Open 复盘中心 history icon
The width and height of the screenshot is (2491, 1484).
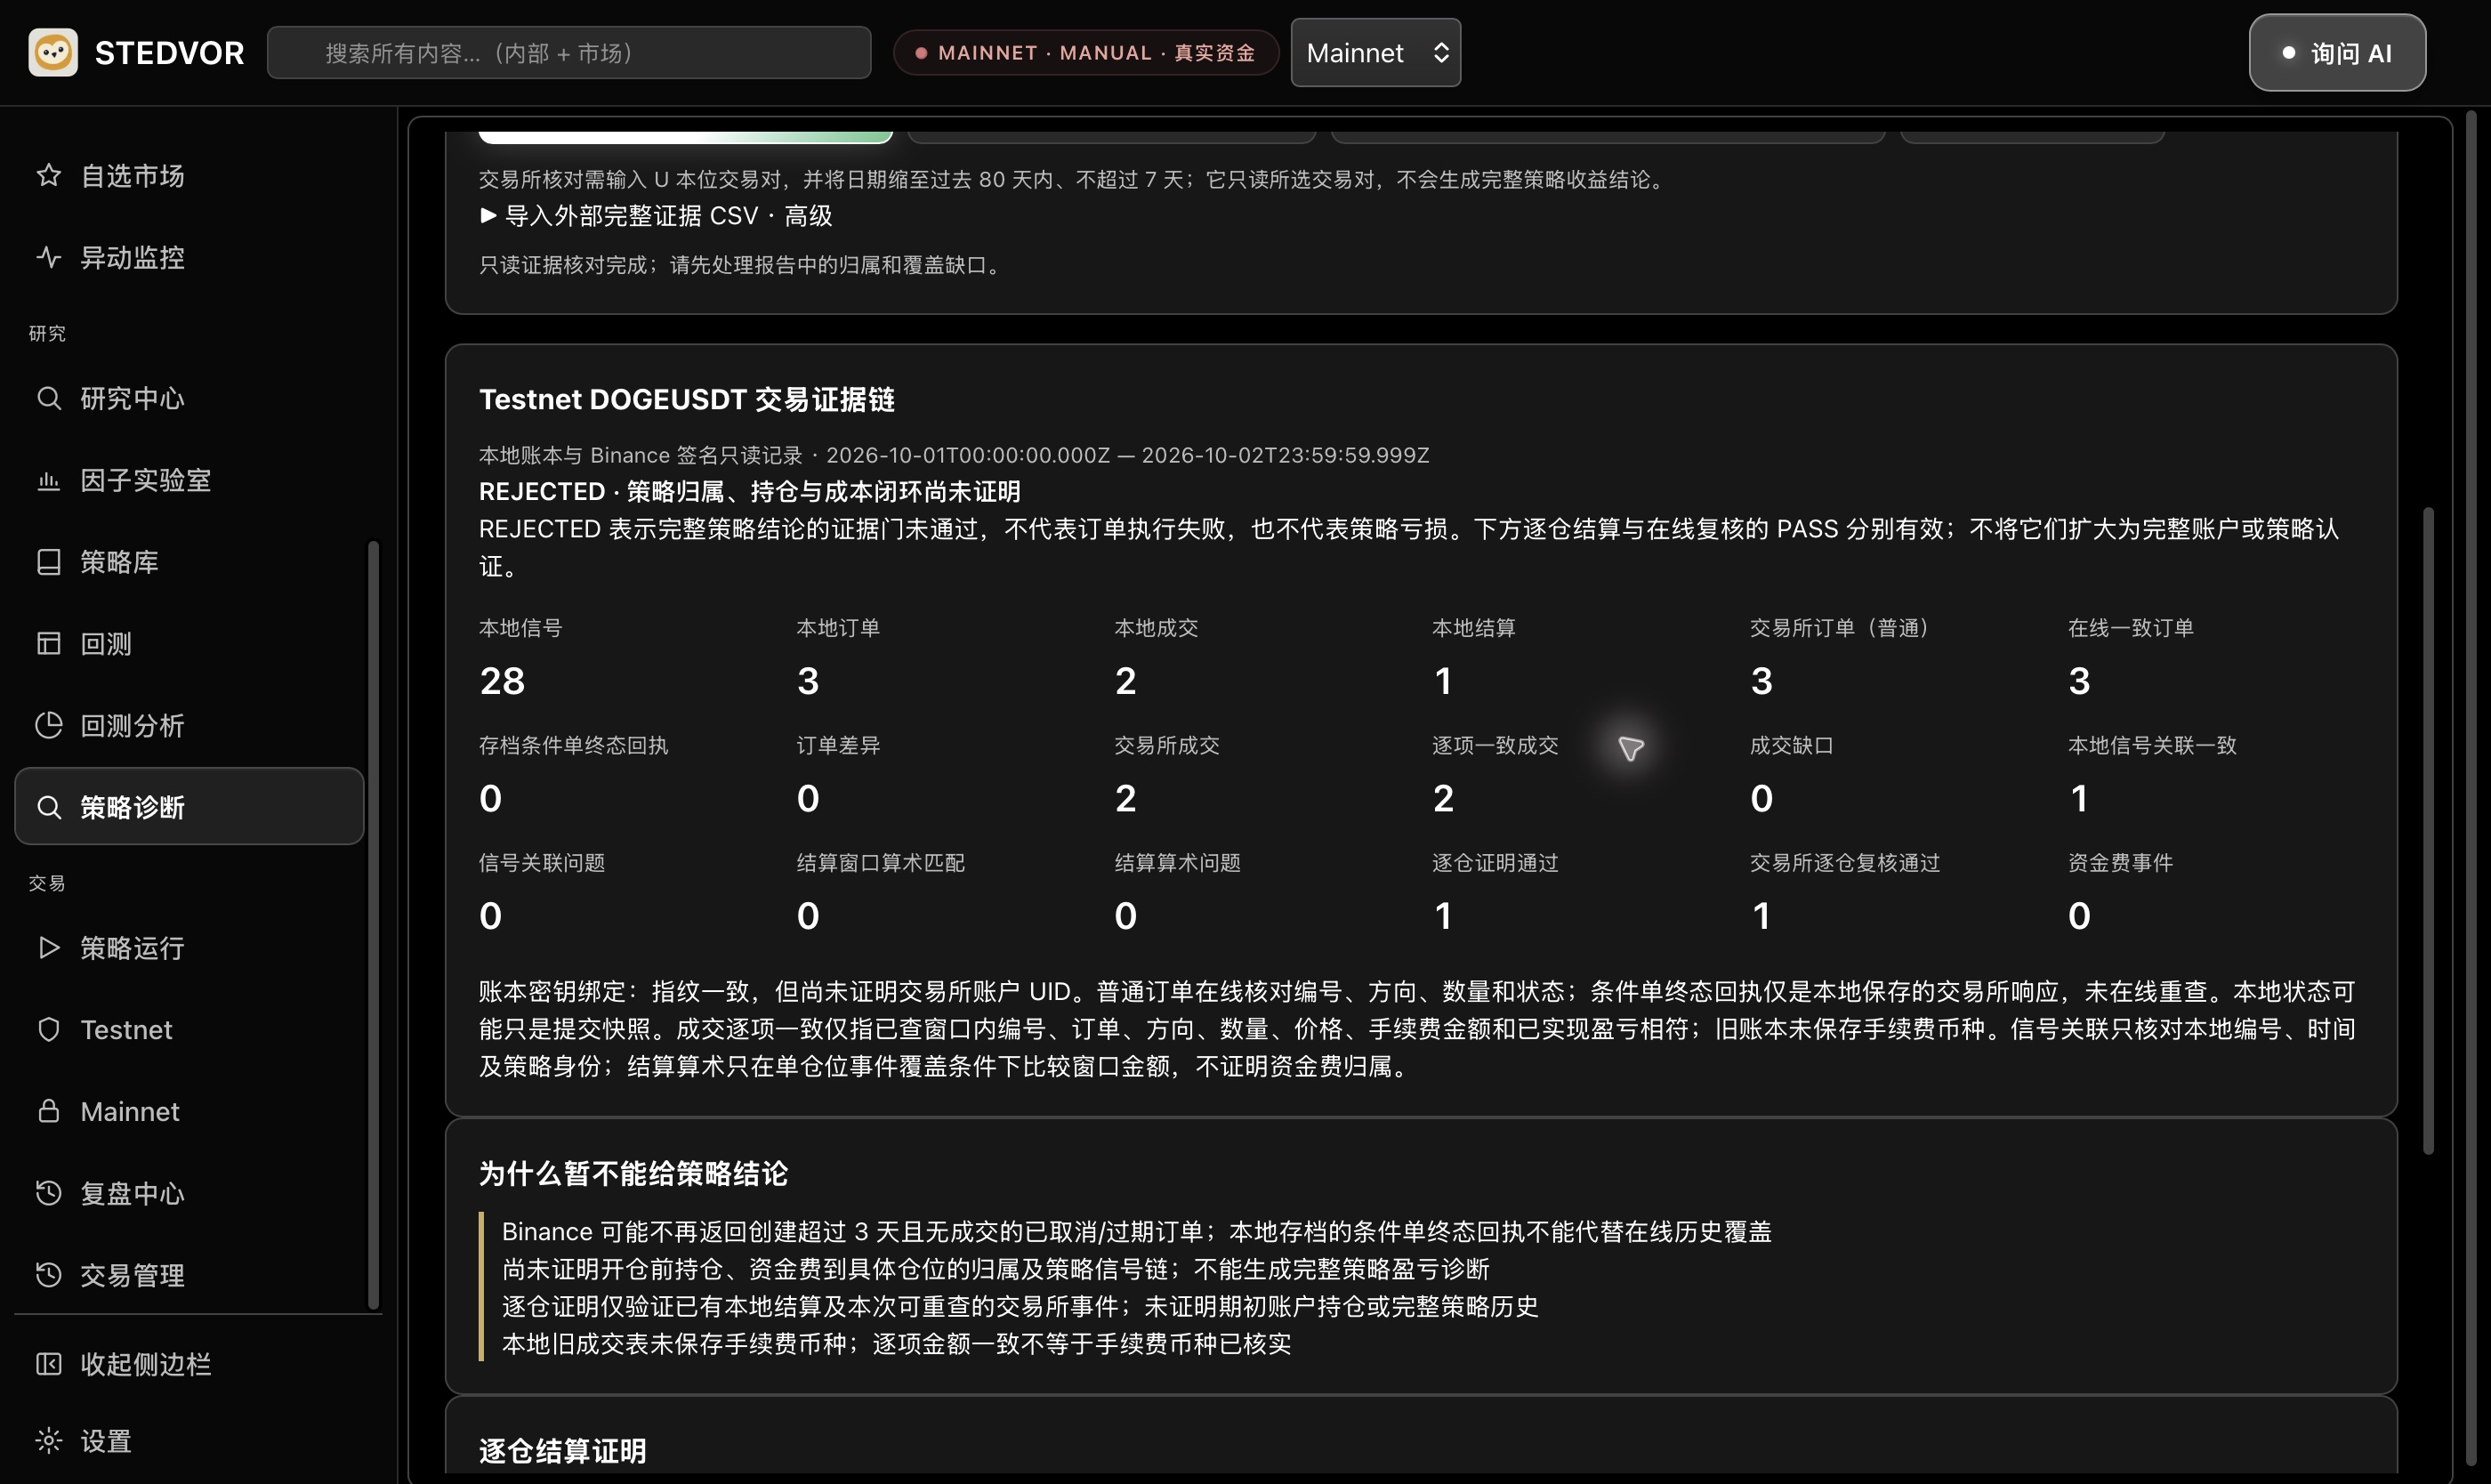point(48,1194)
